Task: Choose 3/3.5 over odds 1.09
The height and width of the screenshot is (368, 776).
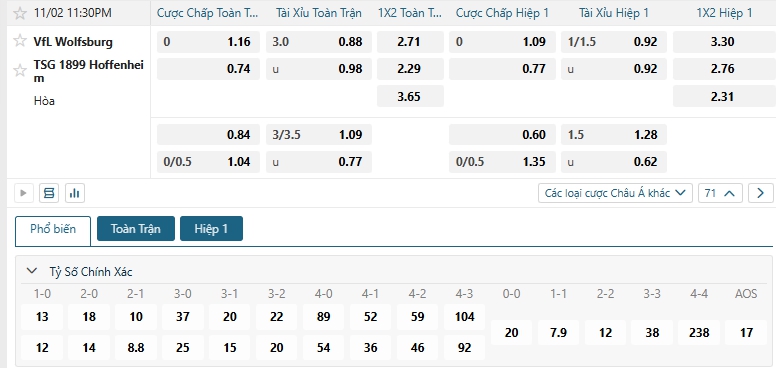Action: pos(319,135)
